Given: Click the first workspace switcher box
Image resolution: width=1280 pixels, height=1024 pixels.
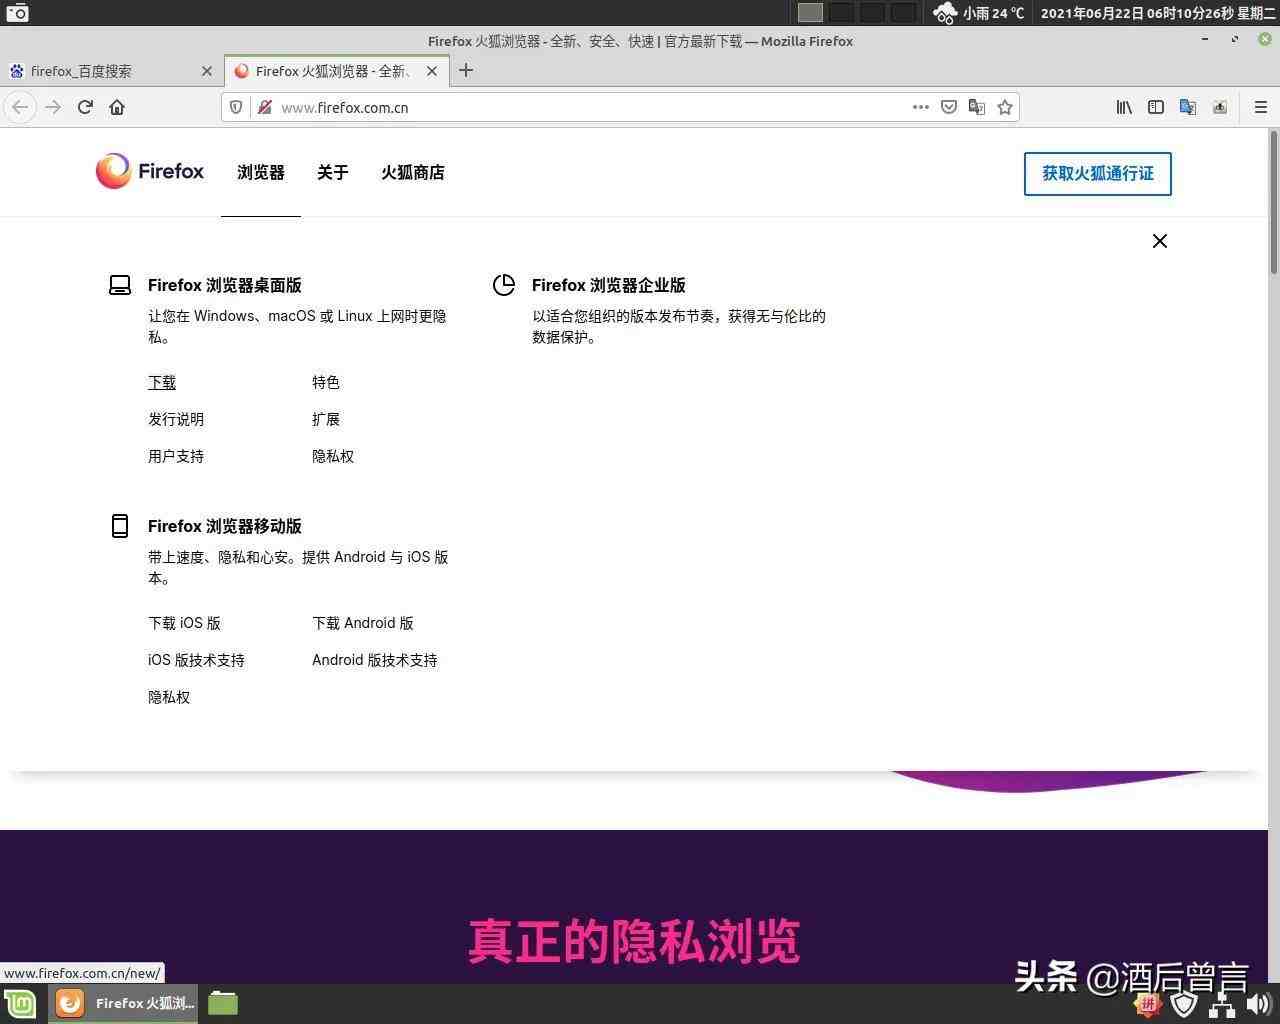Looking at the screenshot, I should [x=810, y=13].
